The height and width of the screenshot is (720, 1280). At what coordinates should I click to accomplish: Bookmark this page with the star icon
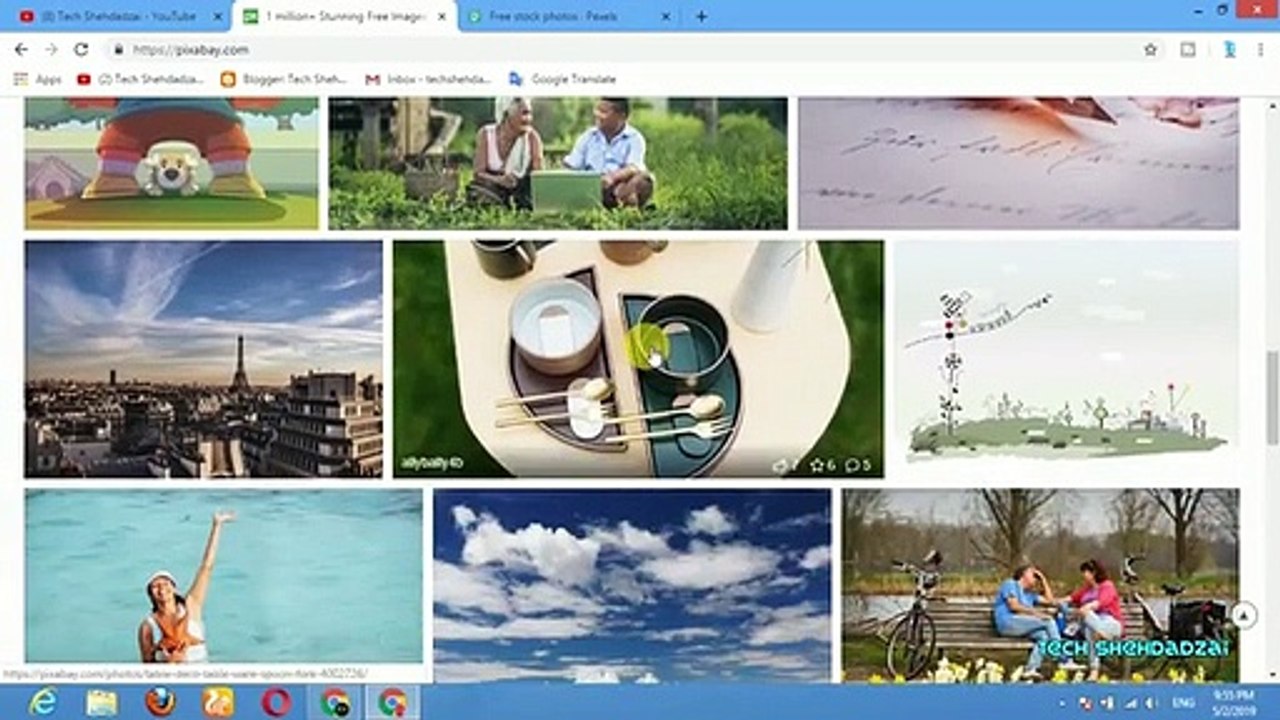(x=1151, y=49)
